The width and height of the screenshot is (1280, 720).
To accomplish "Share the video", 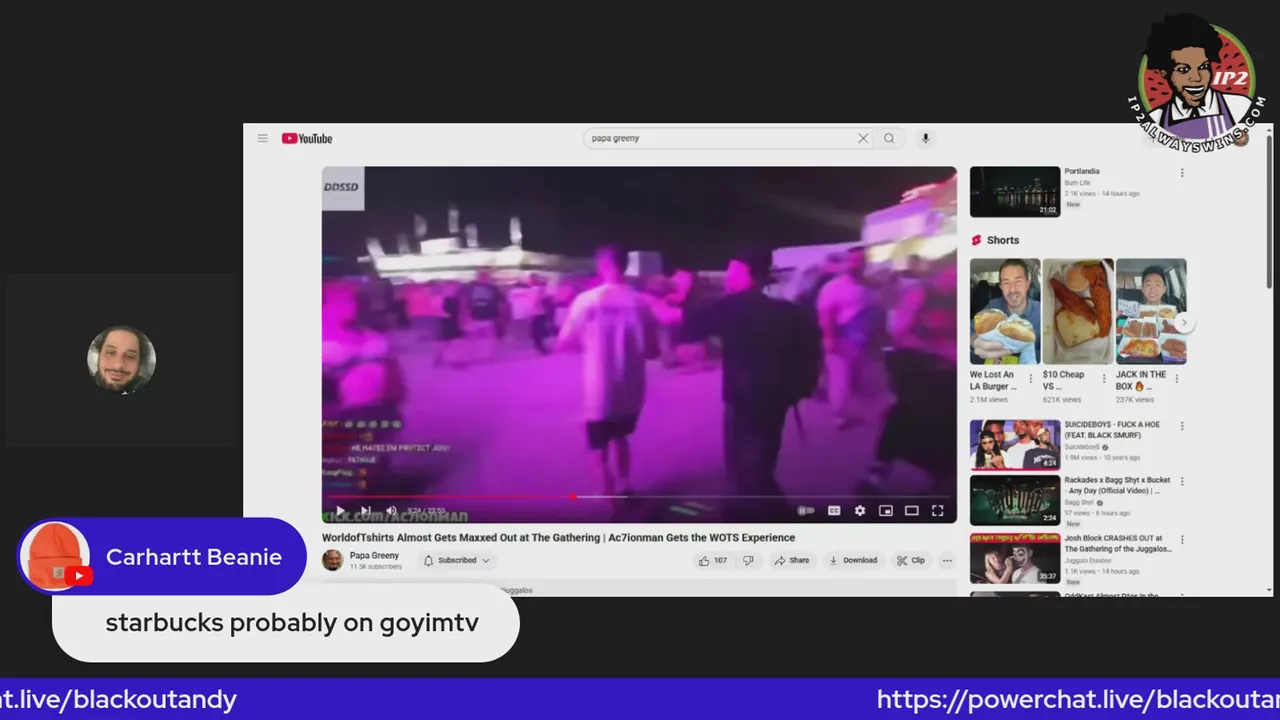I will coord(792,560).
